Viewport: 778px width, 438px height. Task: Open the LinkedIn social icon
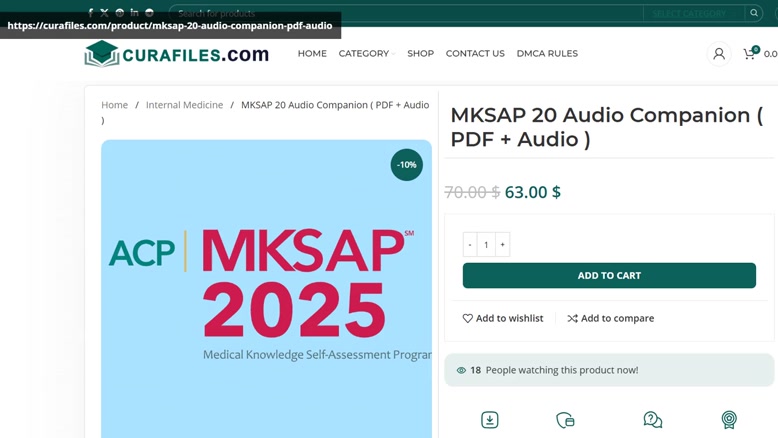[134, 13]
